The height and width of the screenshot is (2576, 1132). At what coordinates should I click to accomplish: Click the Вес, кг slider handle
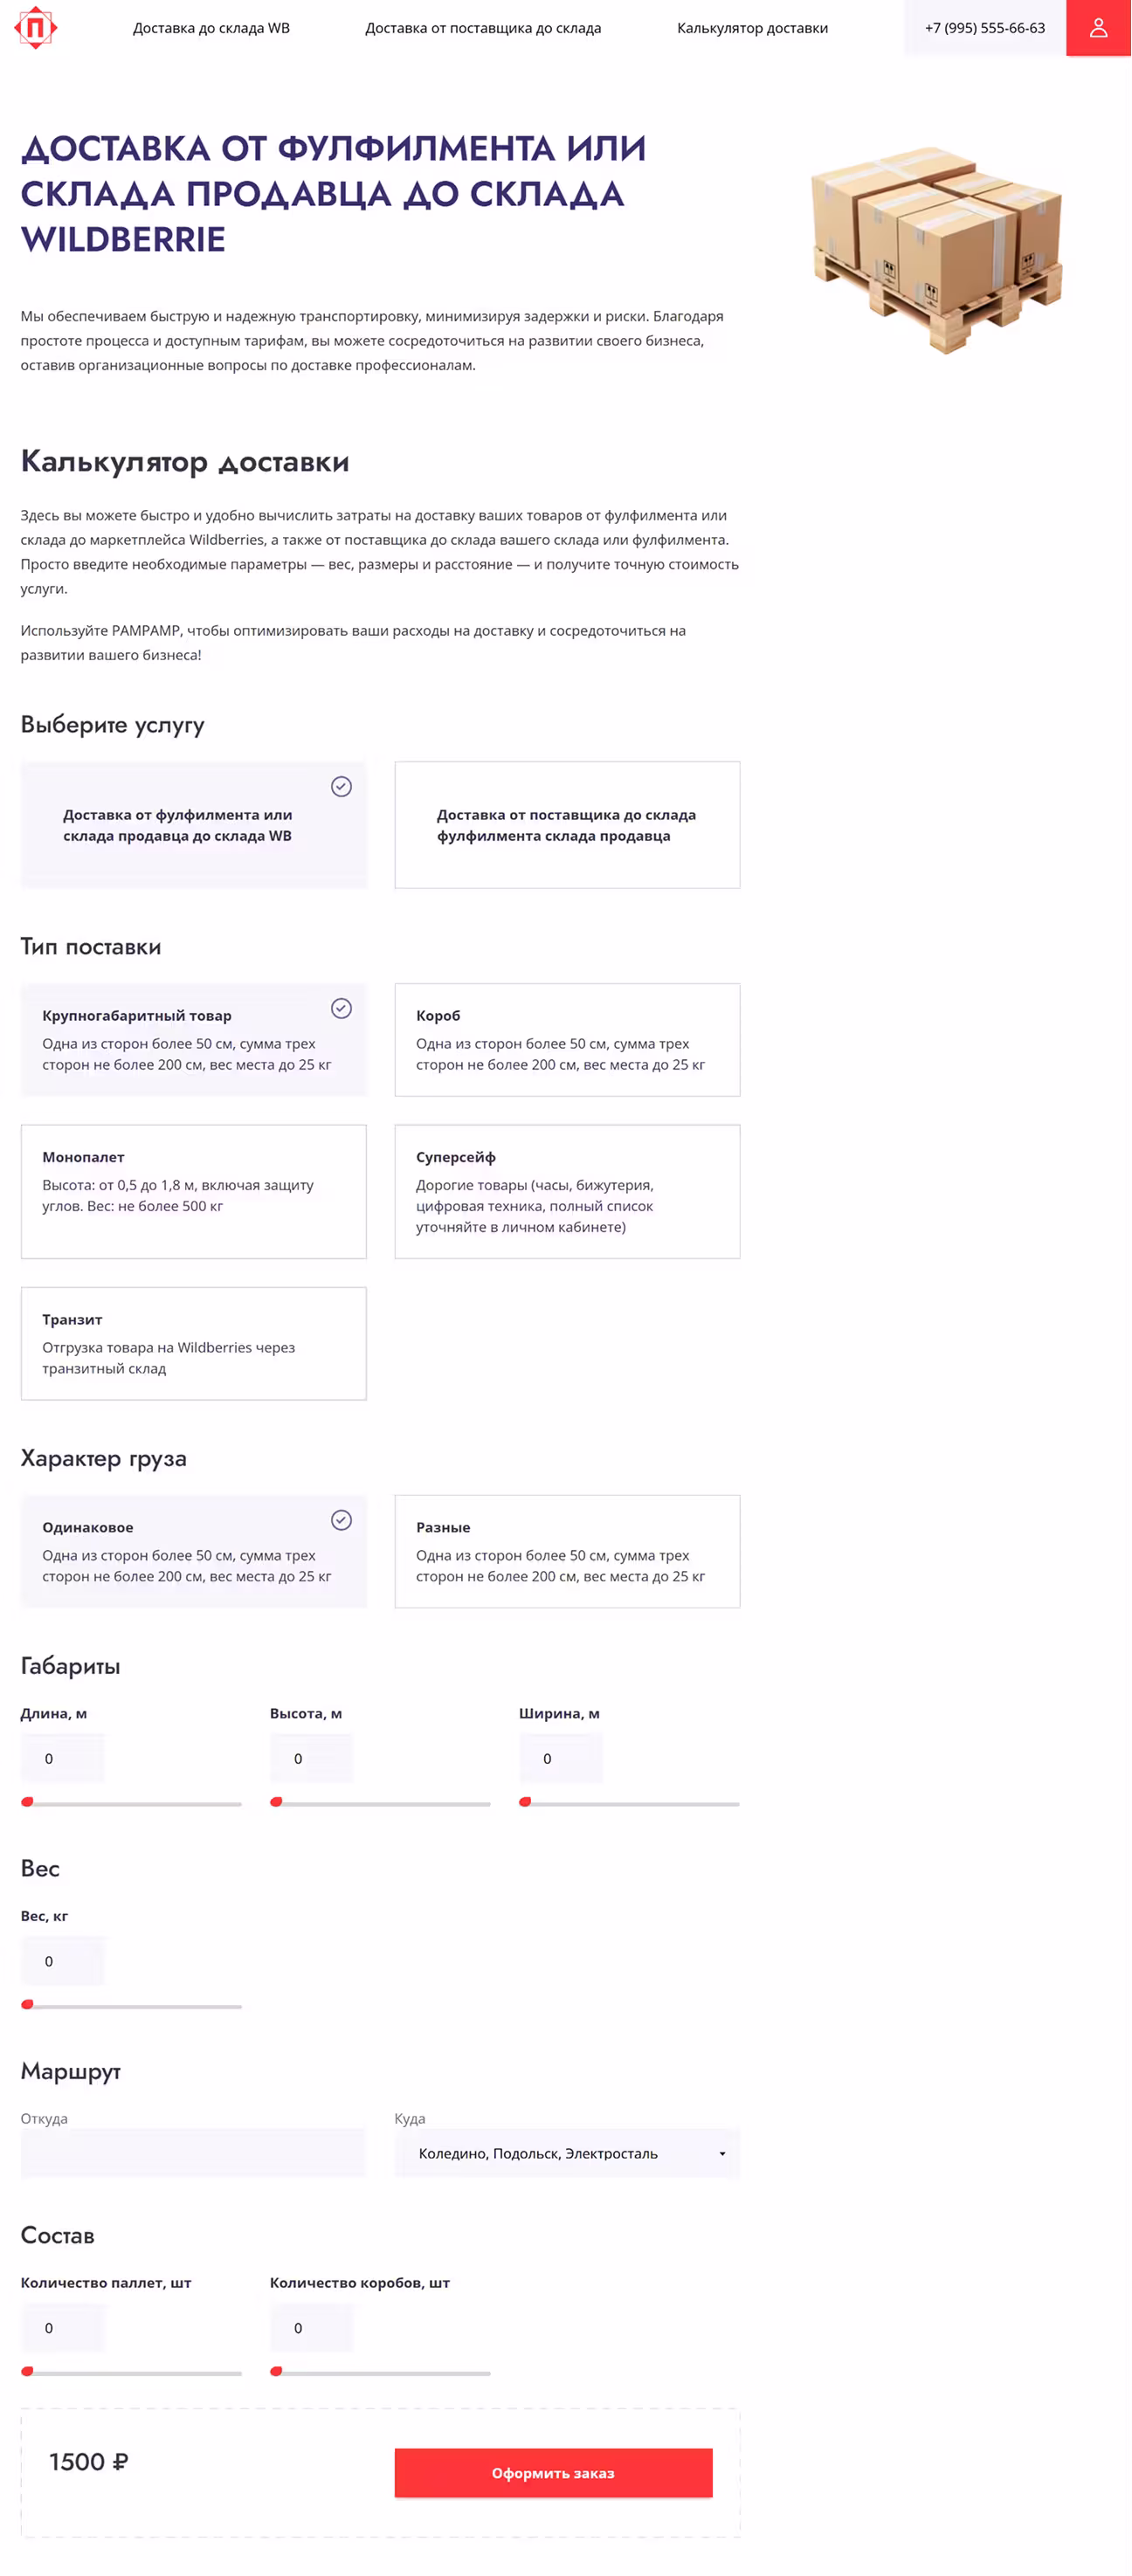(28, 2004)
